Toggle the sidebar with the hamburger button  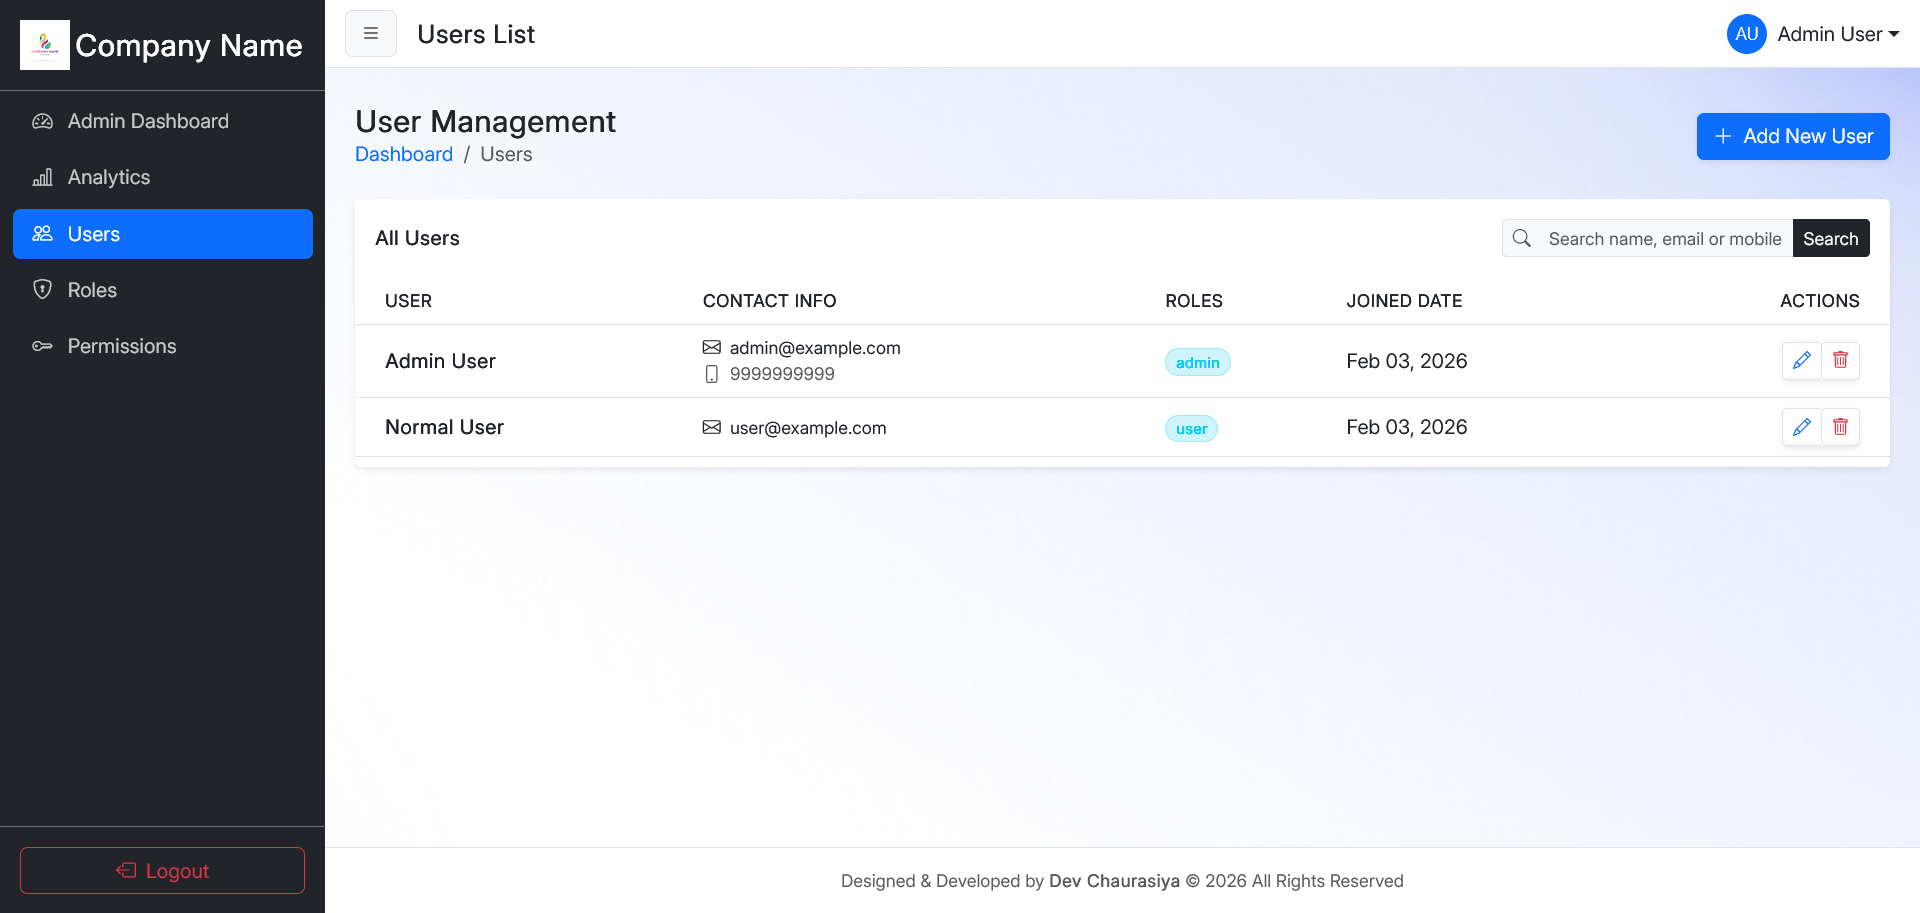point(371,34)
